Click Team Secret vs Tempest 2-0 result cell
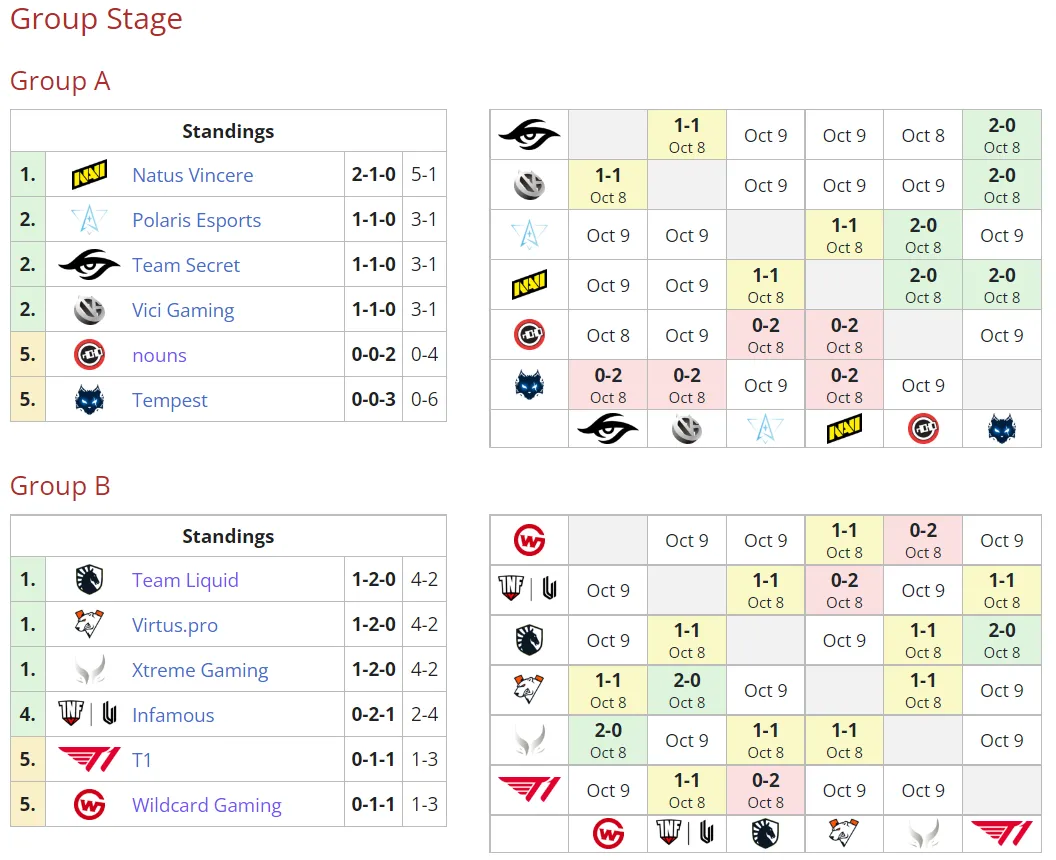Screen dimensions: 1056x860 pyautogui.click(x=1002, y=135)
